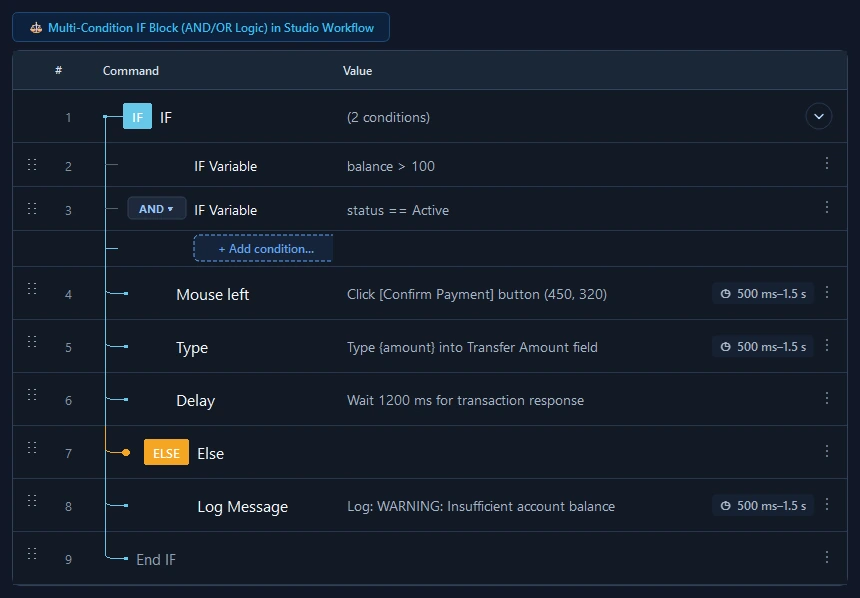Screen dimensions: 860x598
Task: Open the AND operator dropdown on row 3
Action: [156, 209]
